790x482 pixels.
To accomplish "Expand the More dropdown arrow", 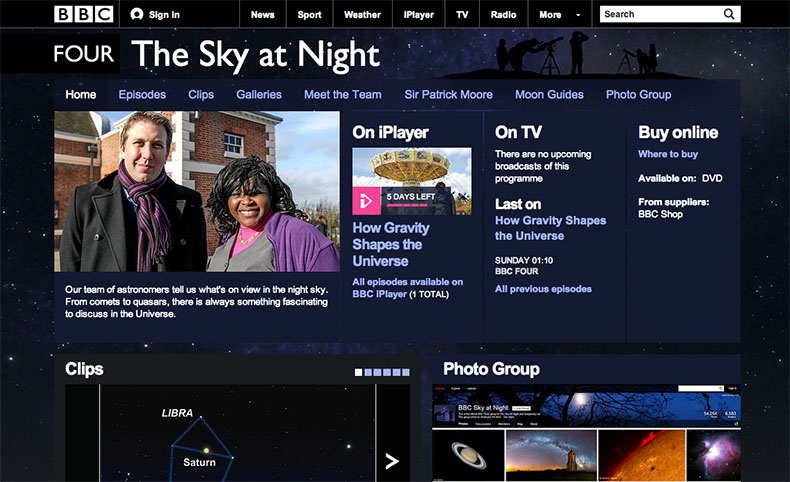I will click(x=578, y=15).
